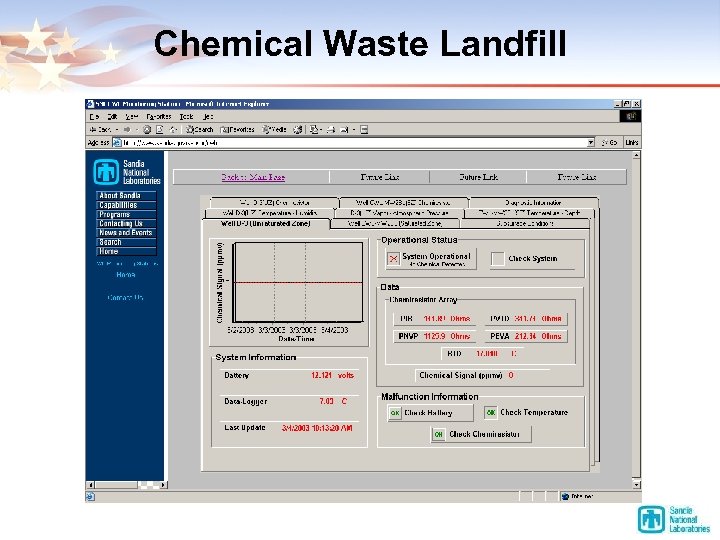
Task: Click the page vertical scrollbar down arrow
Action: point(636,484)
